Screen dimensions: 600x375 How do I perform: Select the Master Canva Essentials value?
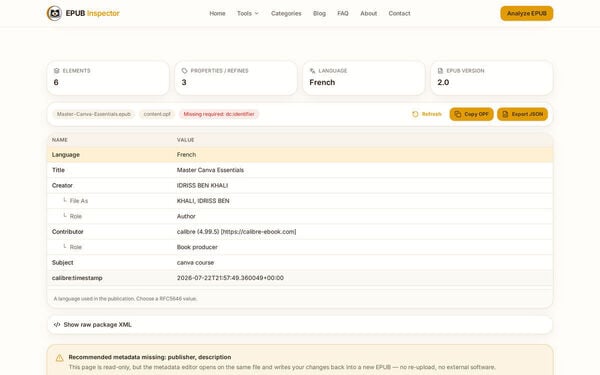point(210,170)
